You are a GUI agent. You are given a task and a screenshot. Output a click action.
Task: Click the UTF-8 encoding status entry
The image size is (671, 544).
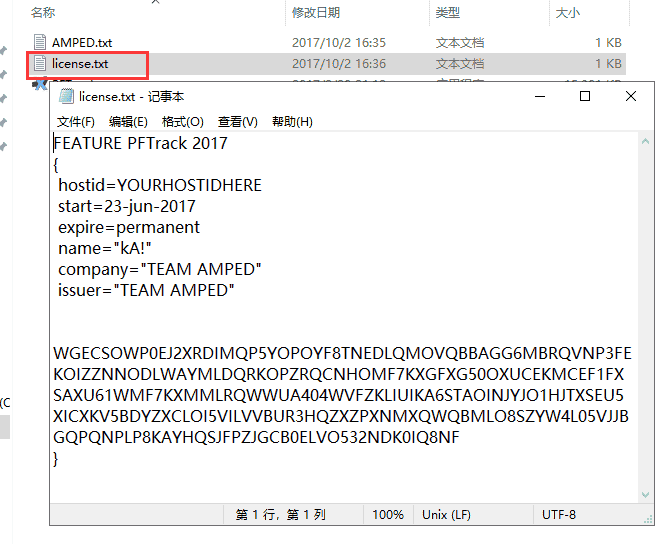point(558,514)
